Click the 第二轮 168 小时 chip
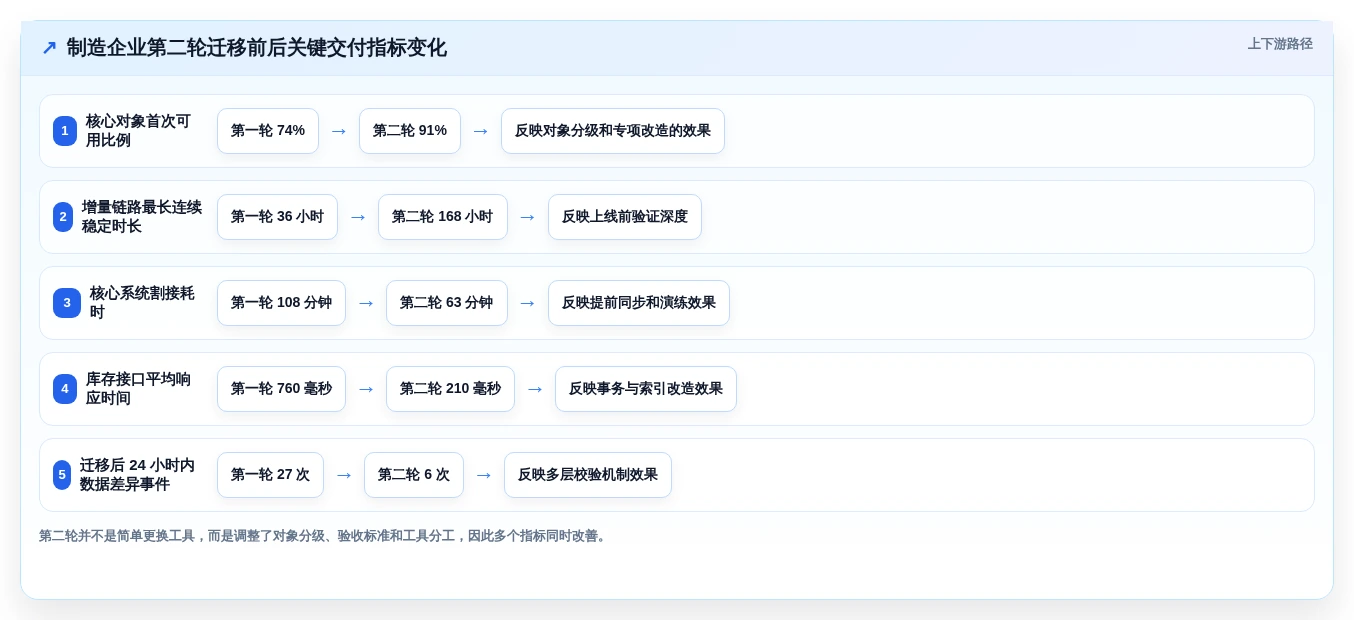The width and height of the screenshot is (1354, 620). 443,217
